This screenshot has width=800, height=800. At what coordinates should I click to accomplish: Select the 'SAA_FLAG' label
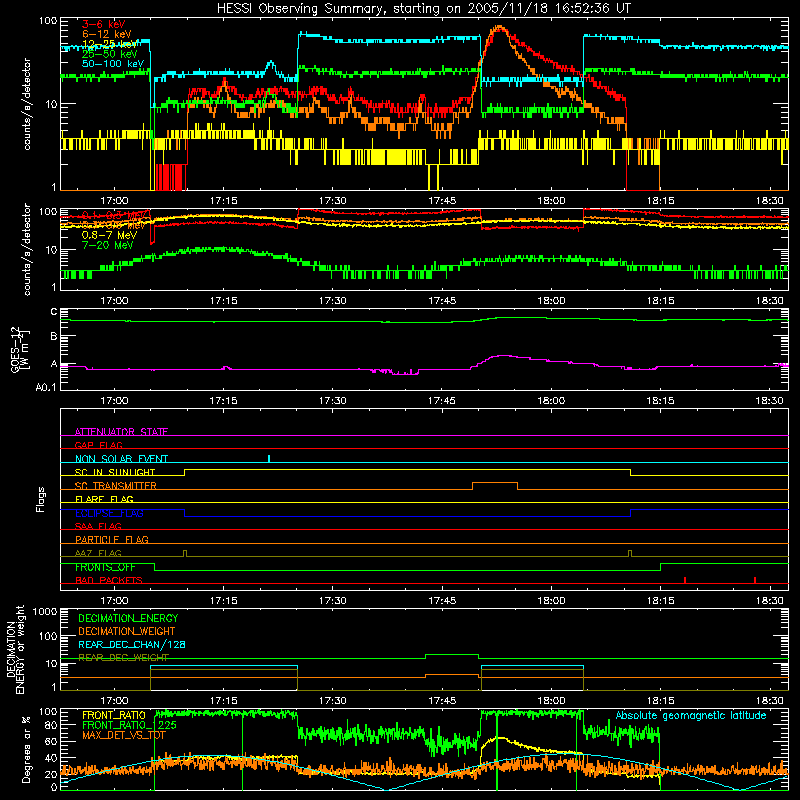tap(98, 526)
